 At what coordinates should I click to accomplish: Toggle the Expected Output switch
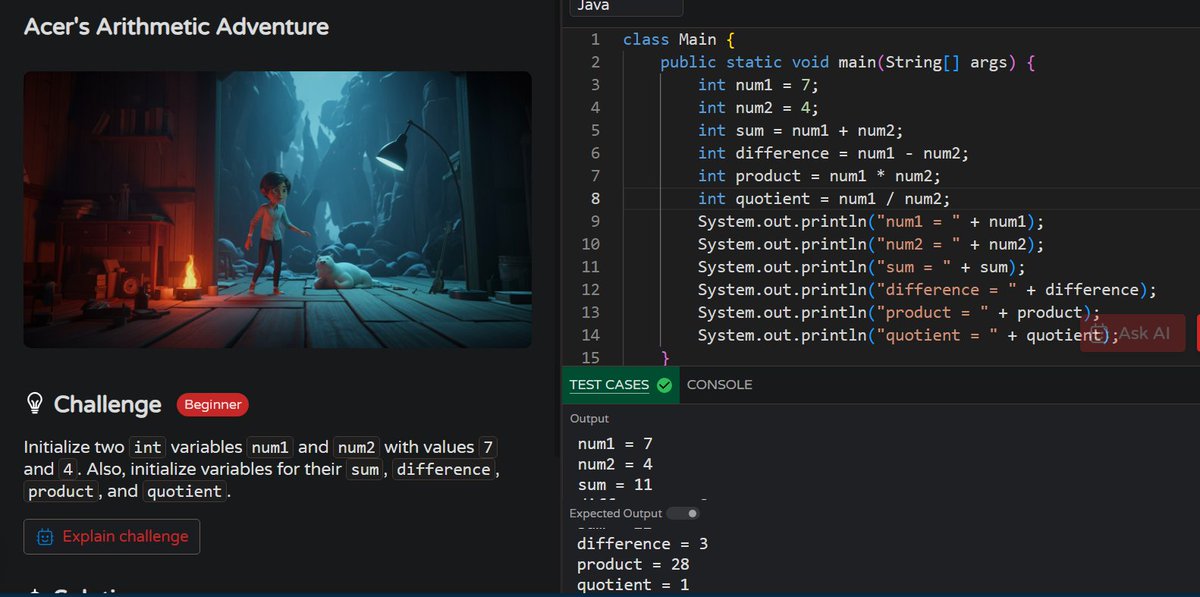pos(685,513)
